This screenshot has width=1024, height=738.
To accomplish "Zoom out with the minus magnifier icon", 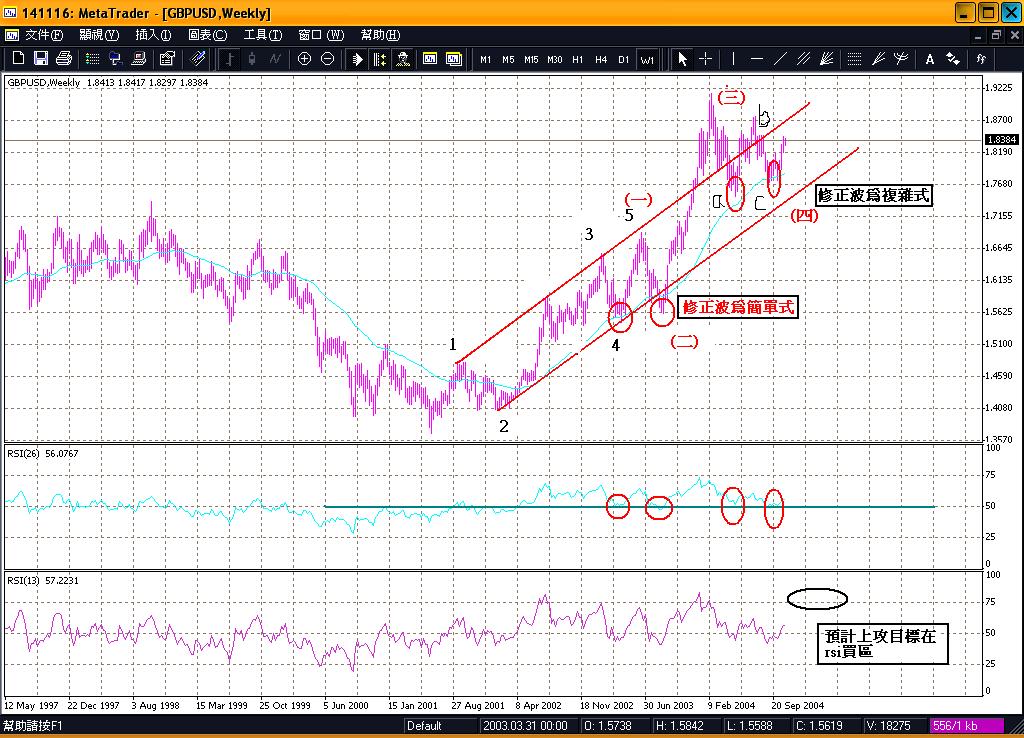I will coord(328,59).
